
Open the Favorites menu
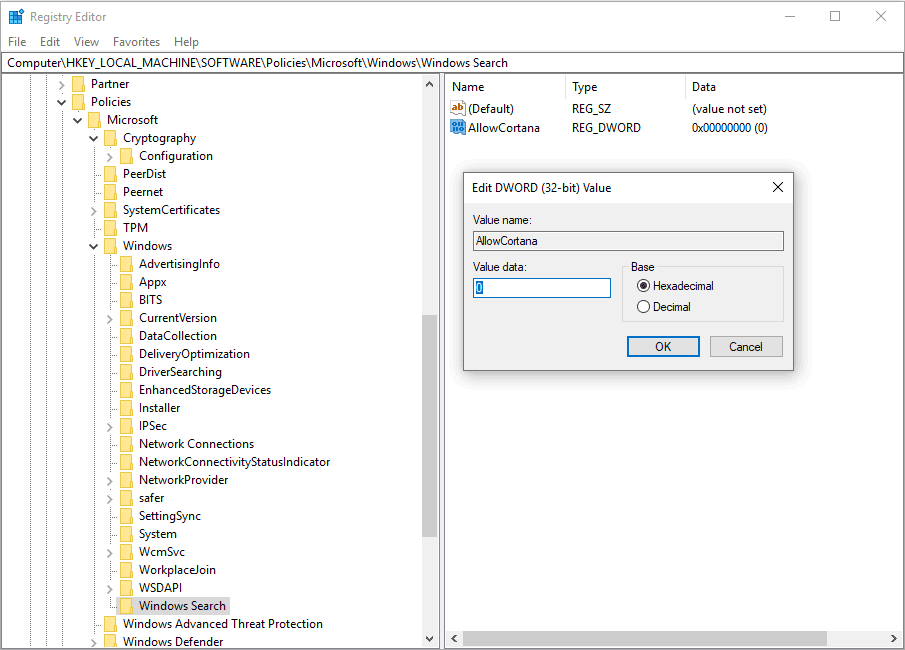pyautogui.click(x=136, y=41)
